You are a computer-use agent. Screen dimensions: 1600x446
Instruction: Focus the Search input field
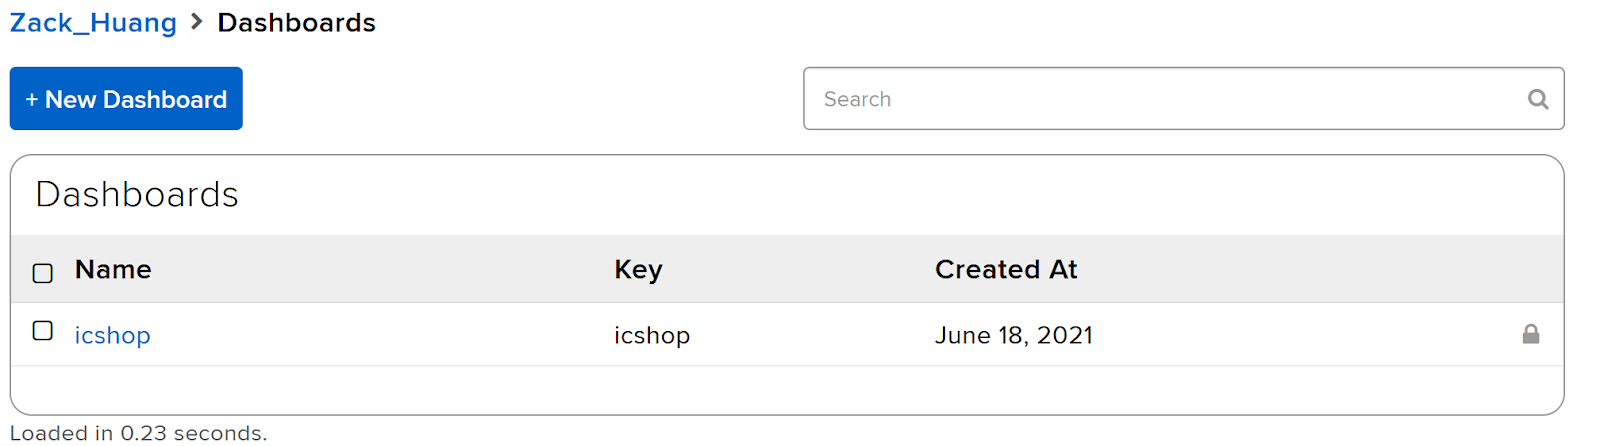click(1184, 98)
